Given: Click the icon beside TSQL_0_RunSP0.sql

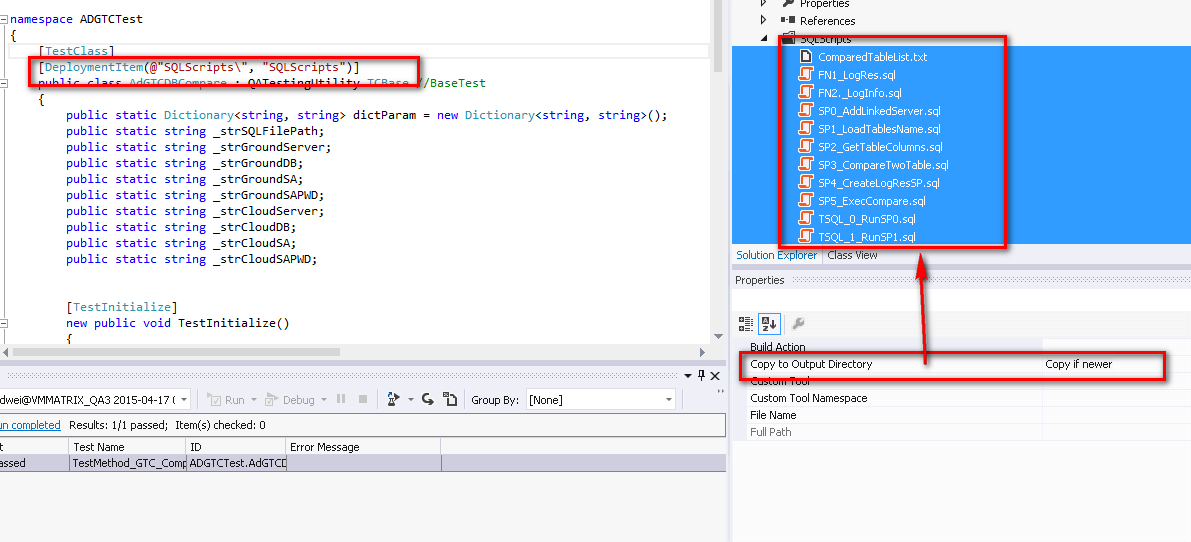Looking at the screenshot, I should pos(807,219).
